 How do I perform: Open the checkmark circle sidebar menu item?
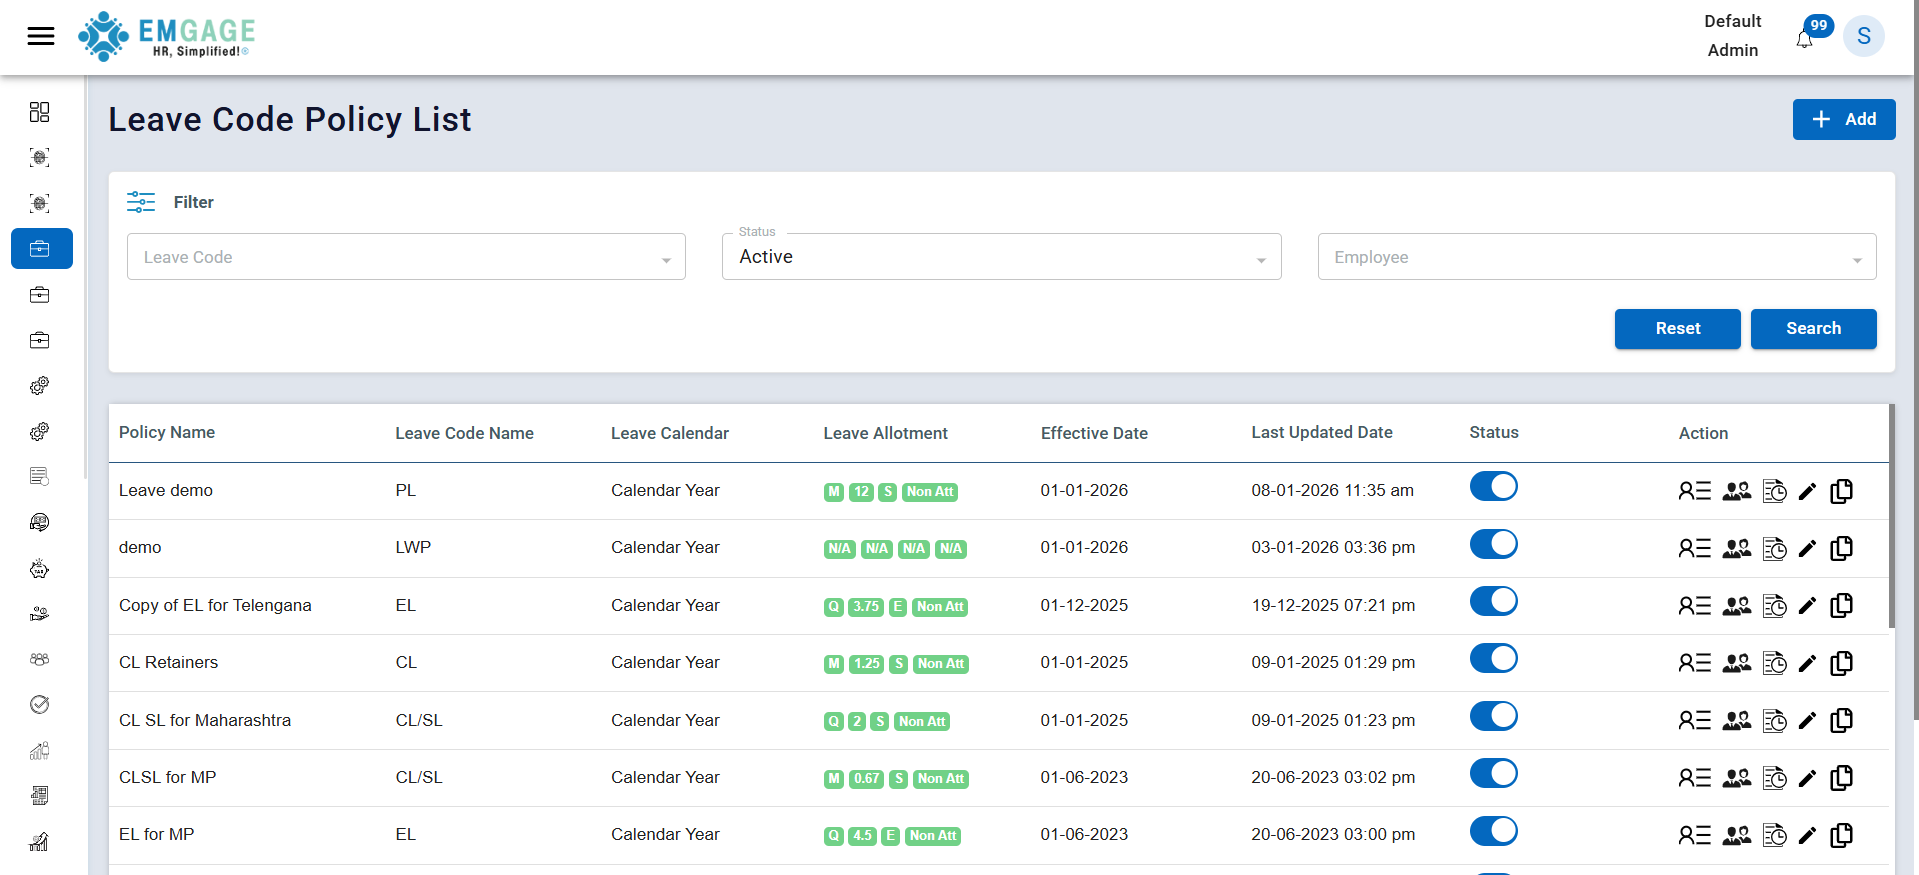tap(40, 705)
